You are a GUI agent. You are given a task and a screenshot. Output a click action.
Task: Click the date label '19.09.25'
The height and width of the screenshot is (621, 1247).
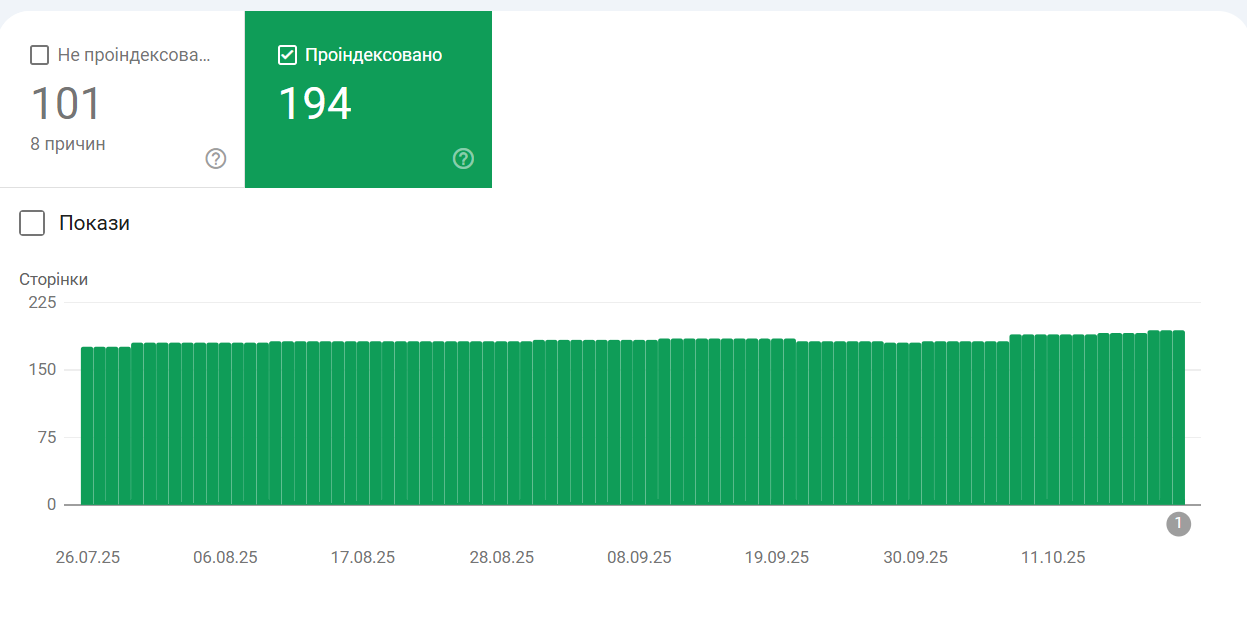[777, 557]
